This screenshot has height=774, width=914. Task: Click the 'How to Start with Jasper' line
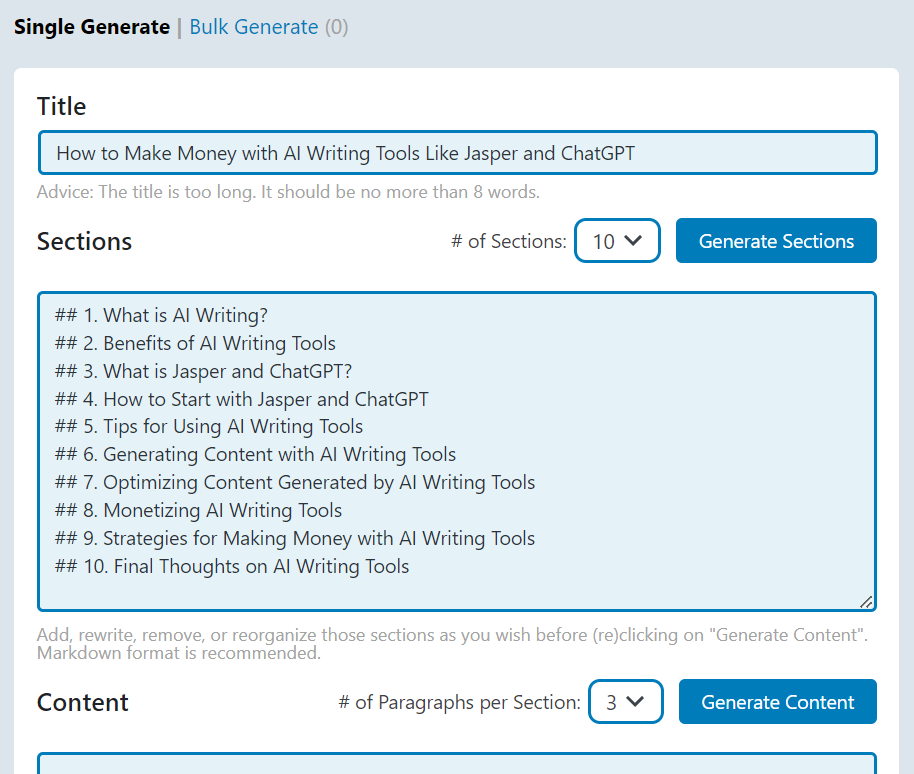[242, 399]
